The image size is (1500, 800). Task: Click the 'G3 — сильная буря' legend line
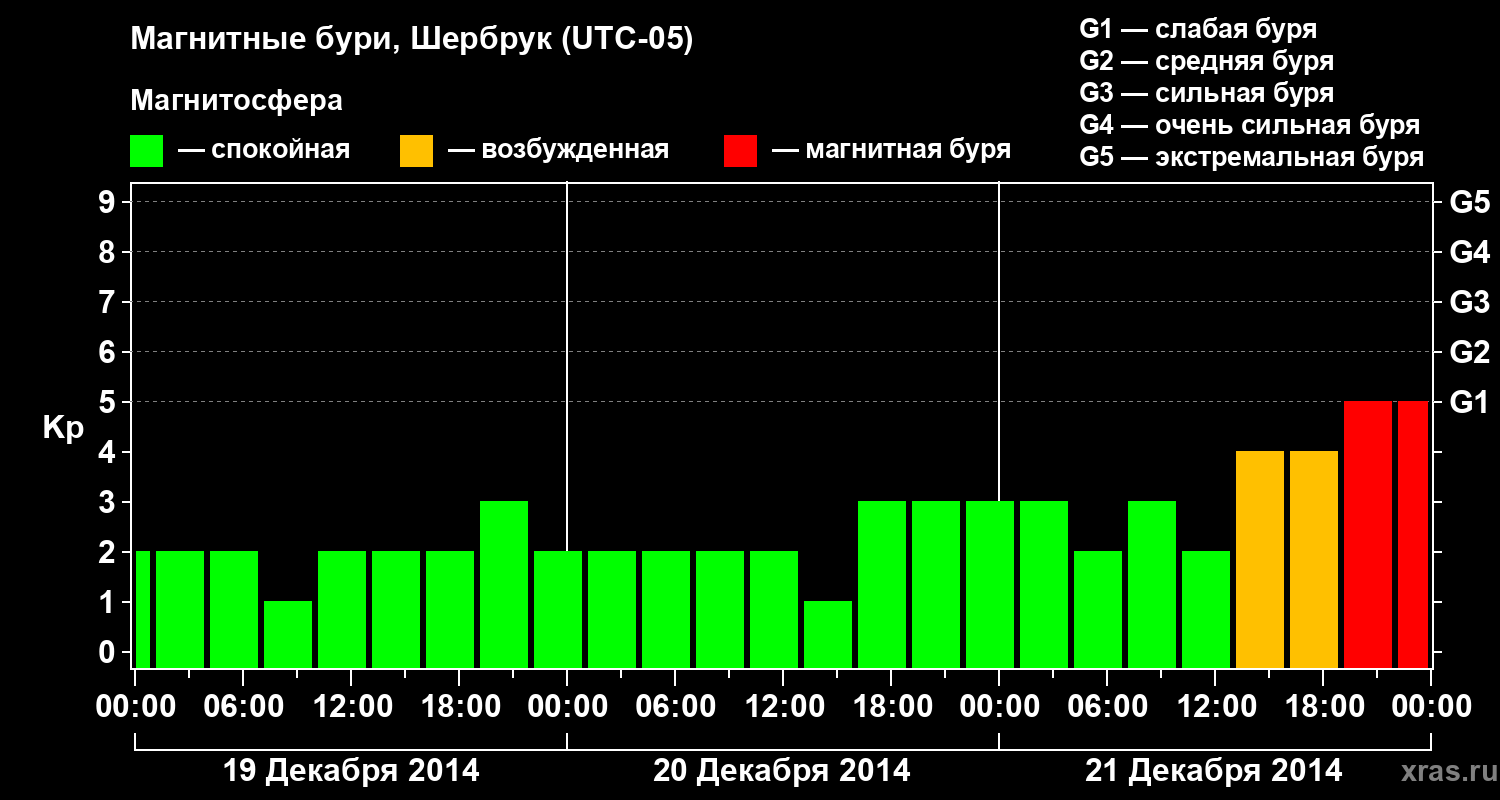[1206, 93]
